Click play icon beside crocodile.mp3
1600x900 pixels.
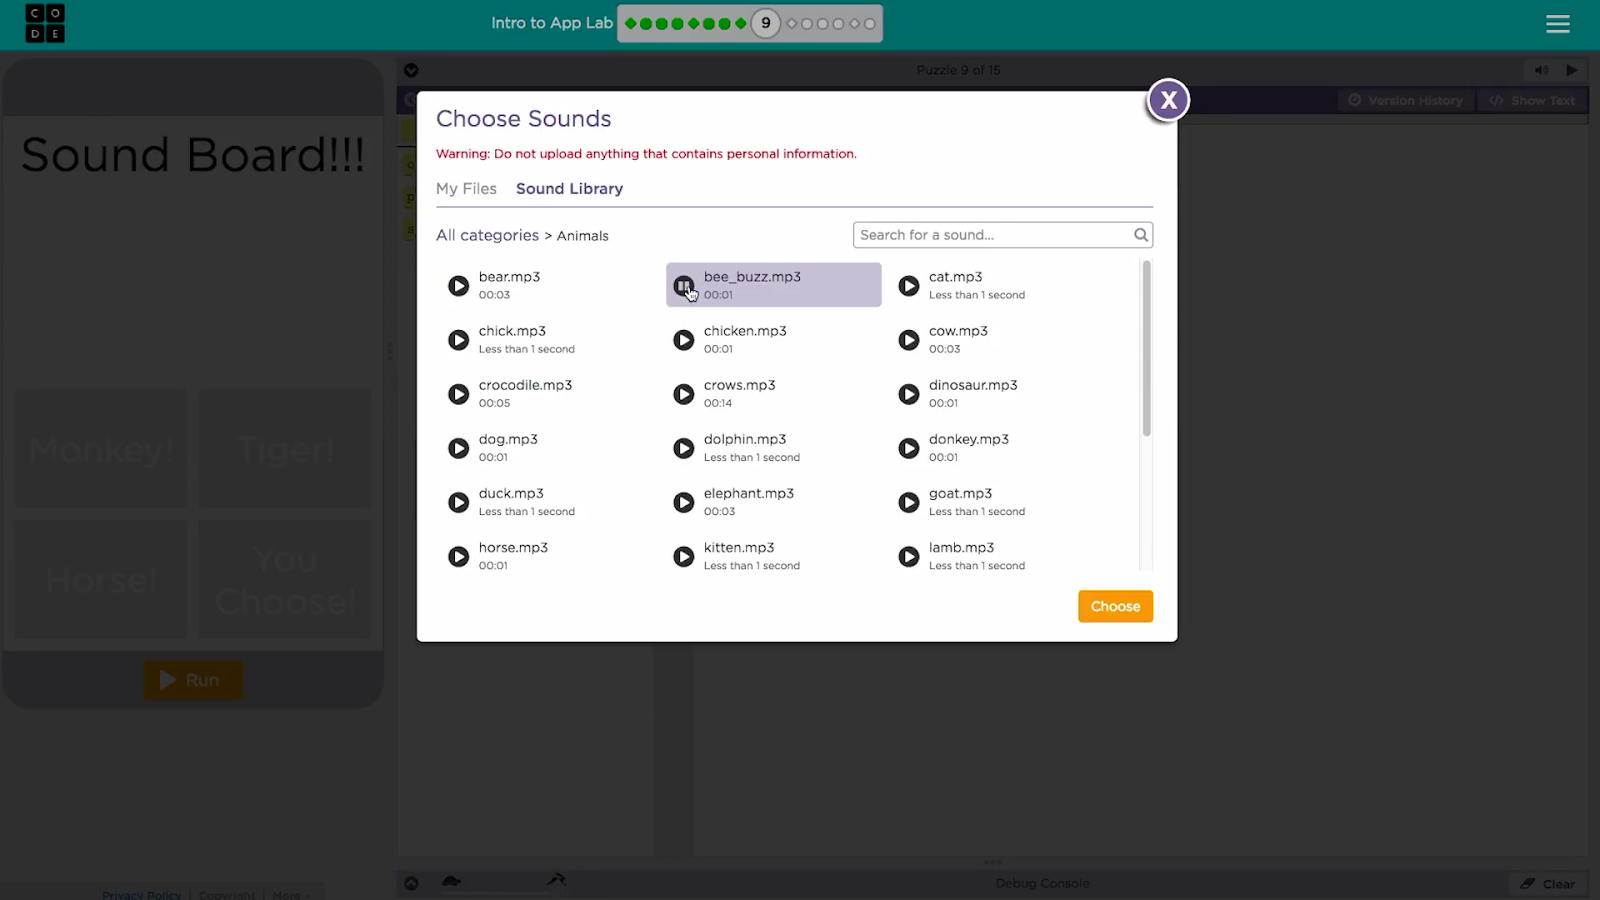(x=458, y=394)
